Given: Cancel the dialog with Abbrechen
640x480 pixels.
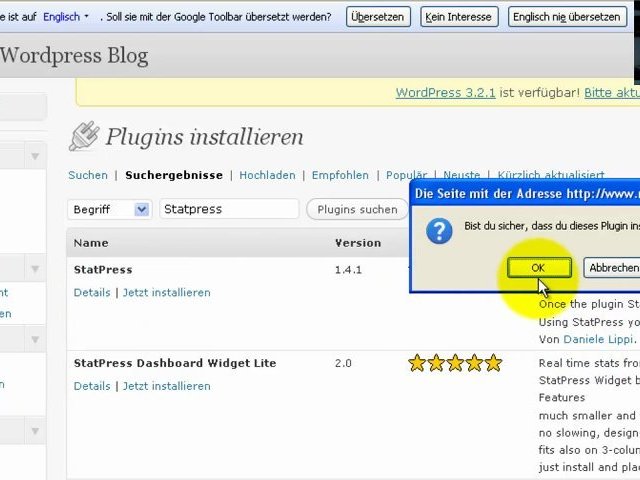Looking at the screenshot, I should click(x=614, y=268).
